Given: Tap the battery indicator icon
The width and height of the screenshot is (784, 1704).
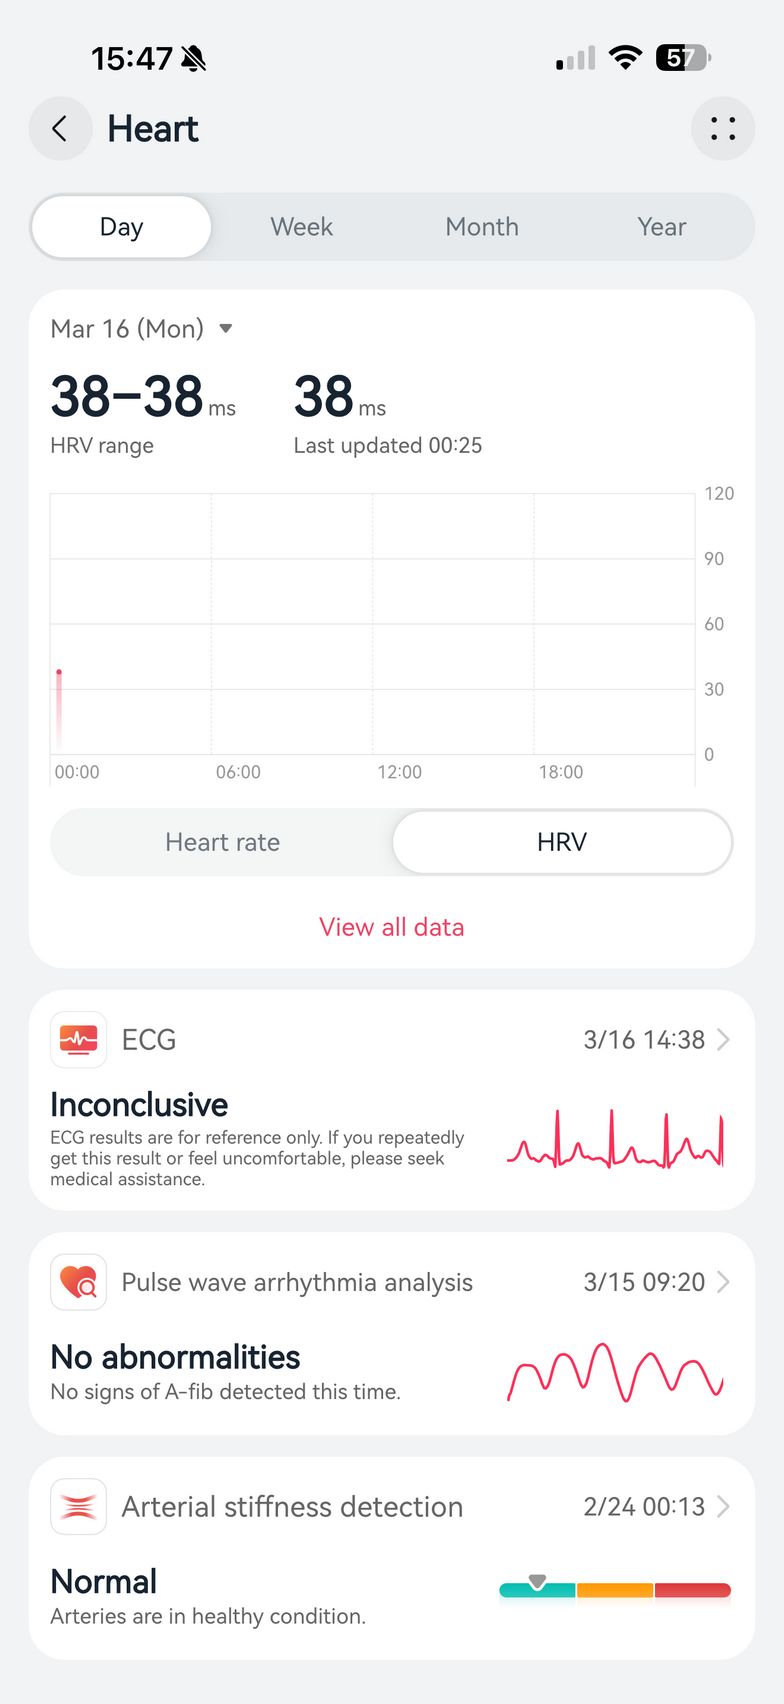Looking at the screenshot, I should pyautogui.click(x=682, y=58).
